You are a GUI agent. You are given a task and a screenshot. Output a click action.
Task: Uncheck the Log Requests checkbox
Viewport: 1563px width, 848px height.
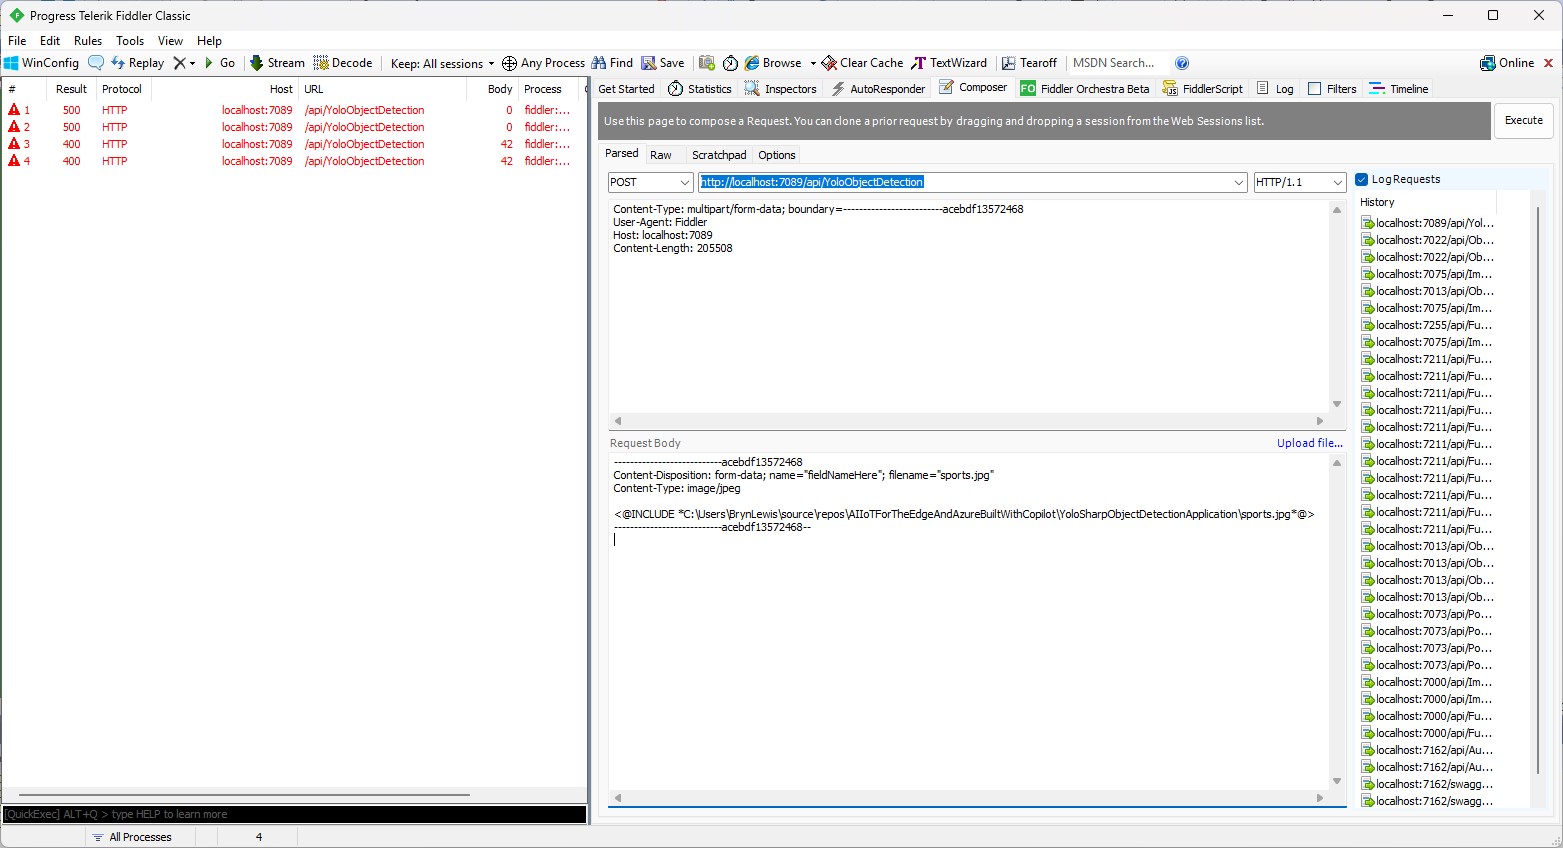(x=1362, y=180)
